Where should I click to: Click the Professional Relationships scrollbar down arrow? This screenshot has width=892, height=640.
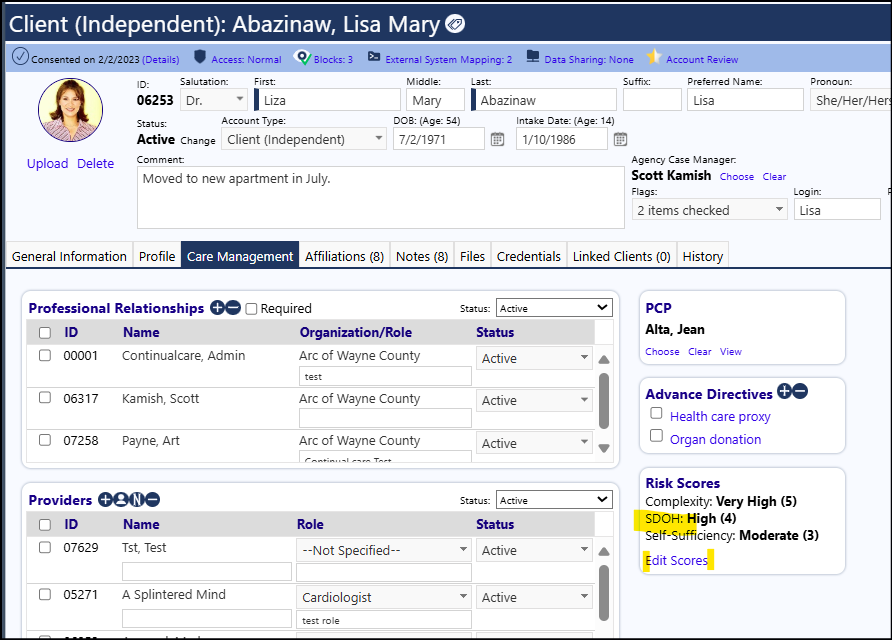click(604, 448)
